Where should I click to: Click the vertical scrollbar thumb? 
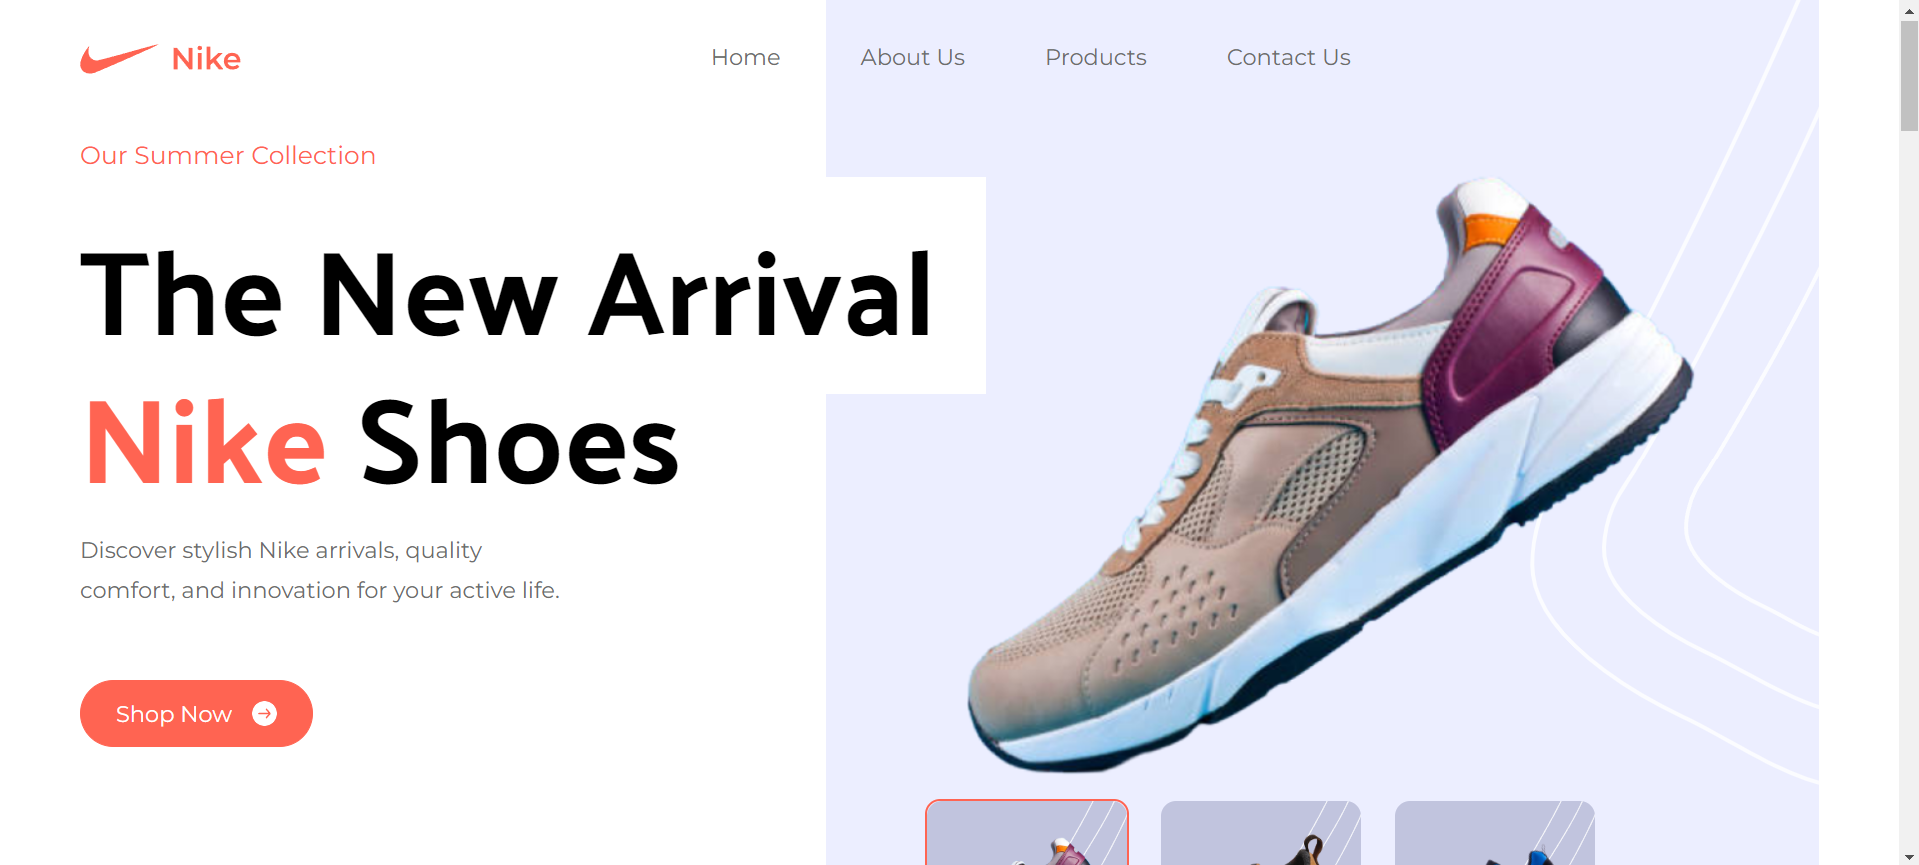(1909, 76)
